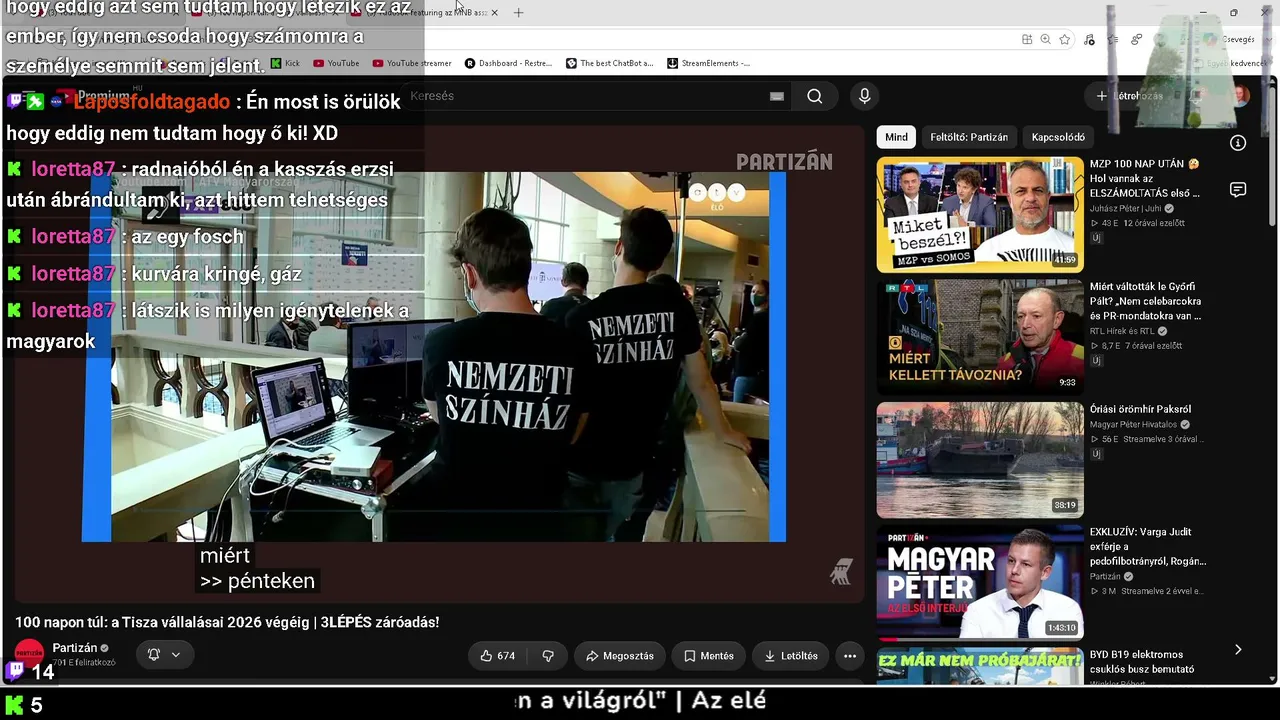Click the Partizán channel name below the video

point(75,648)
